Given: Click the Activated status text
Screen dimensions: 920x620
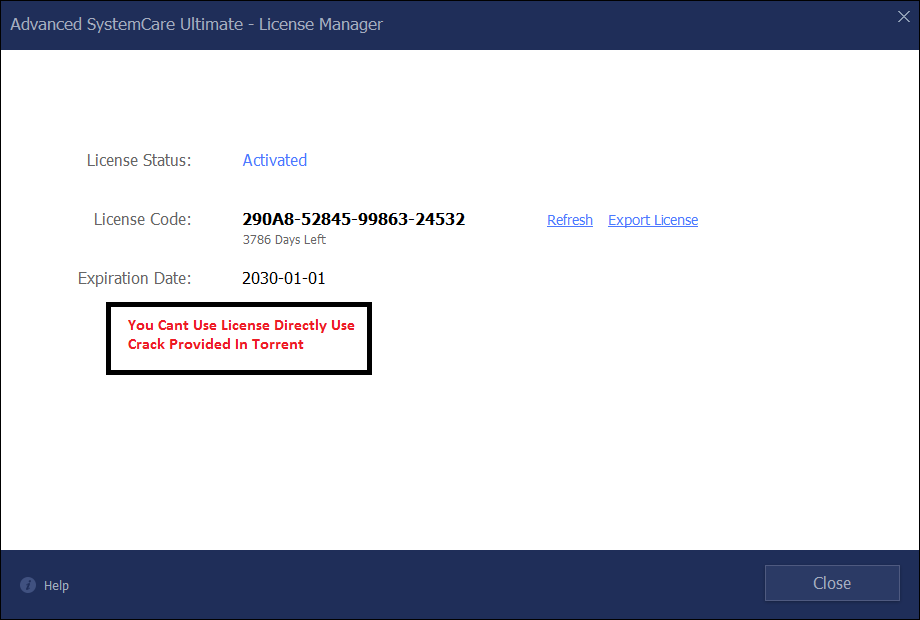Looking at the screenshot, I should tap(275, 160).
